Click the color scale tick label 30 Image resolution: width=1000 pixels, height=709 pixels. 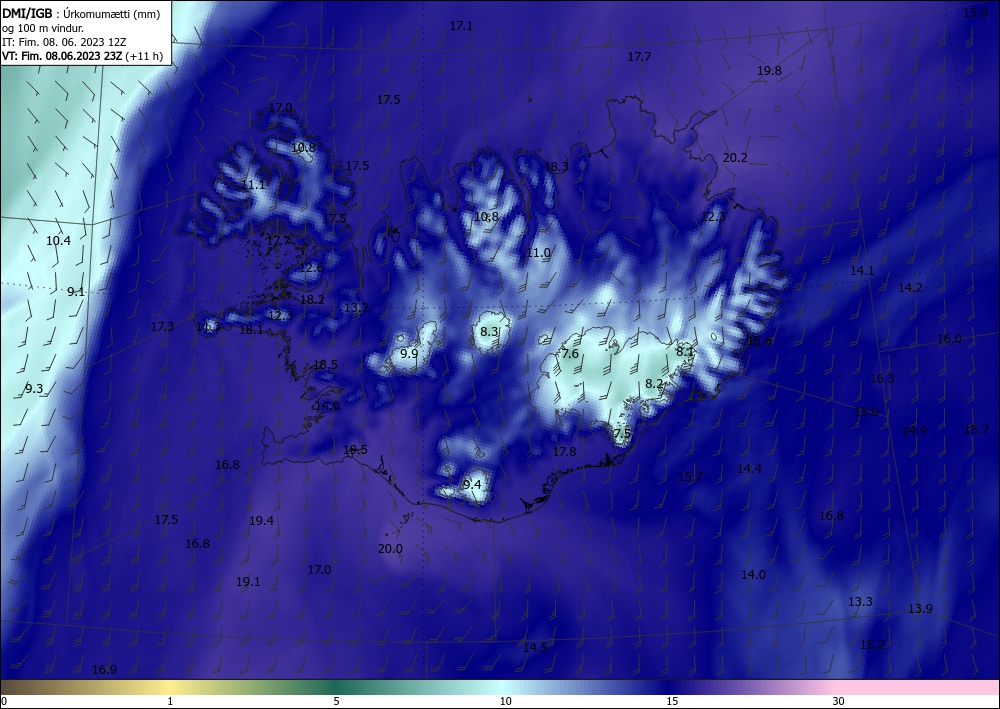coord(839,702)
